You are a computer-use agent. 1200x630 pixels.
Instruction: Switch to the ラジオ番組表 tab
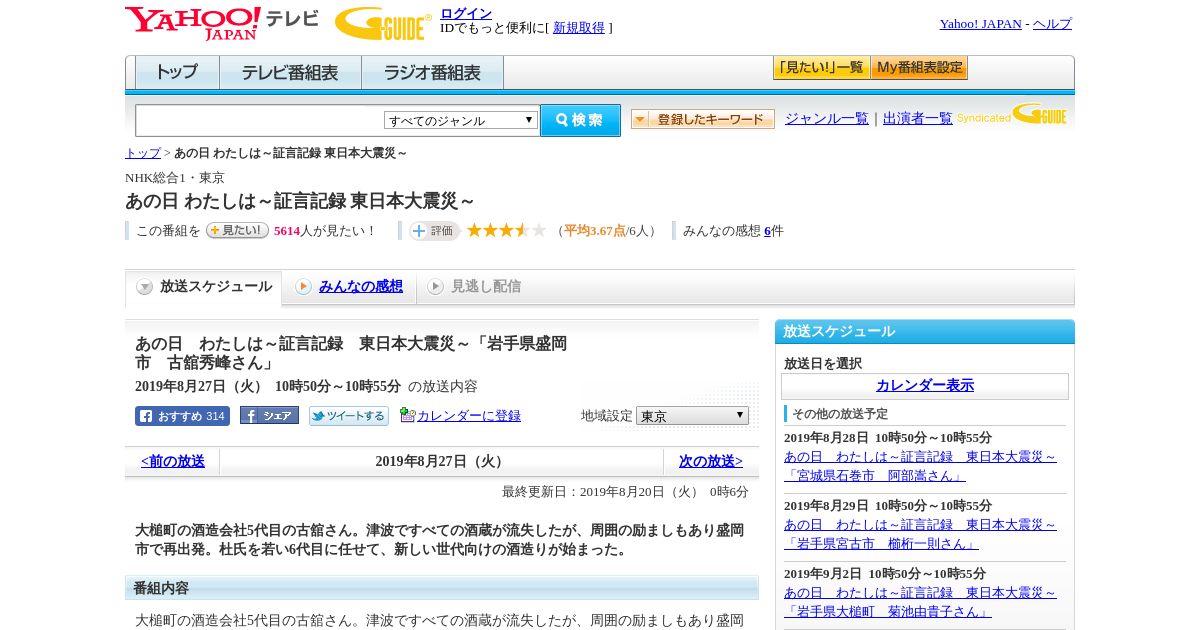pos(432,73)
